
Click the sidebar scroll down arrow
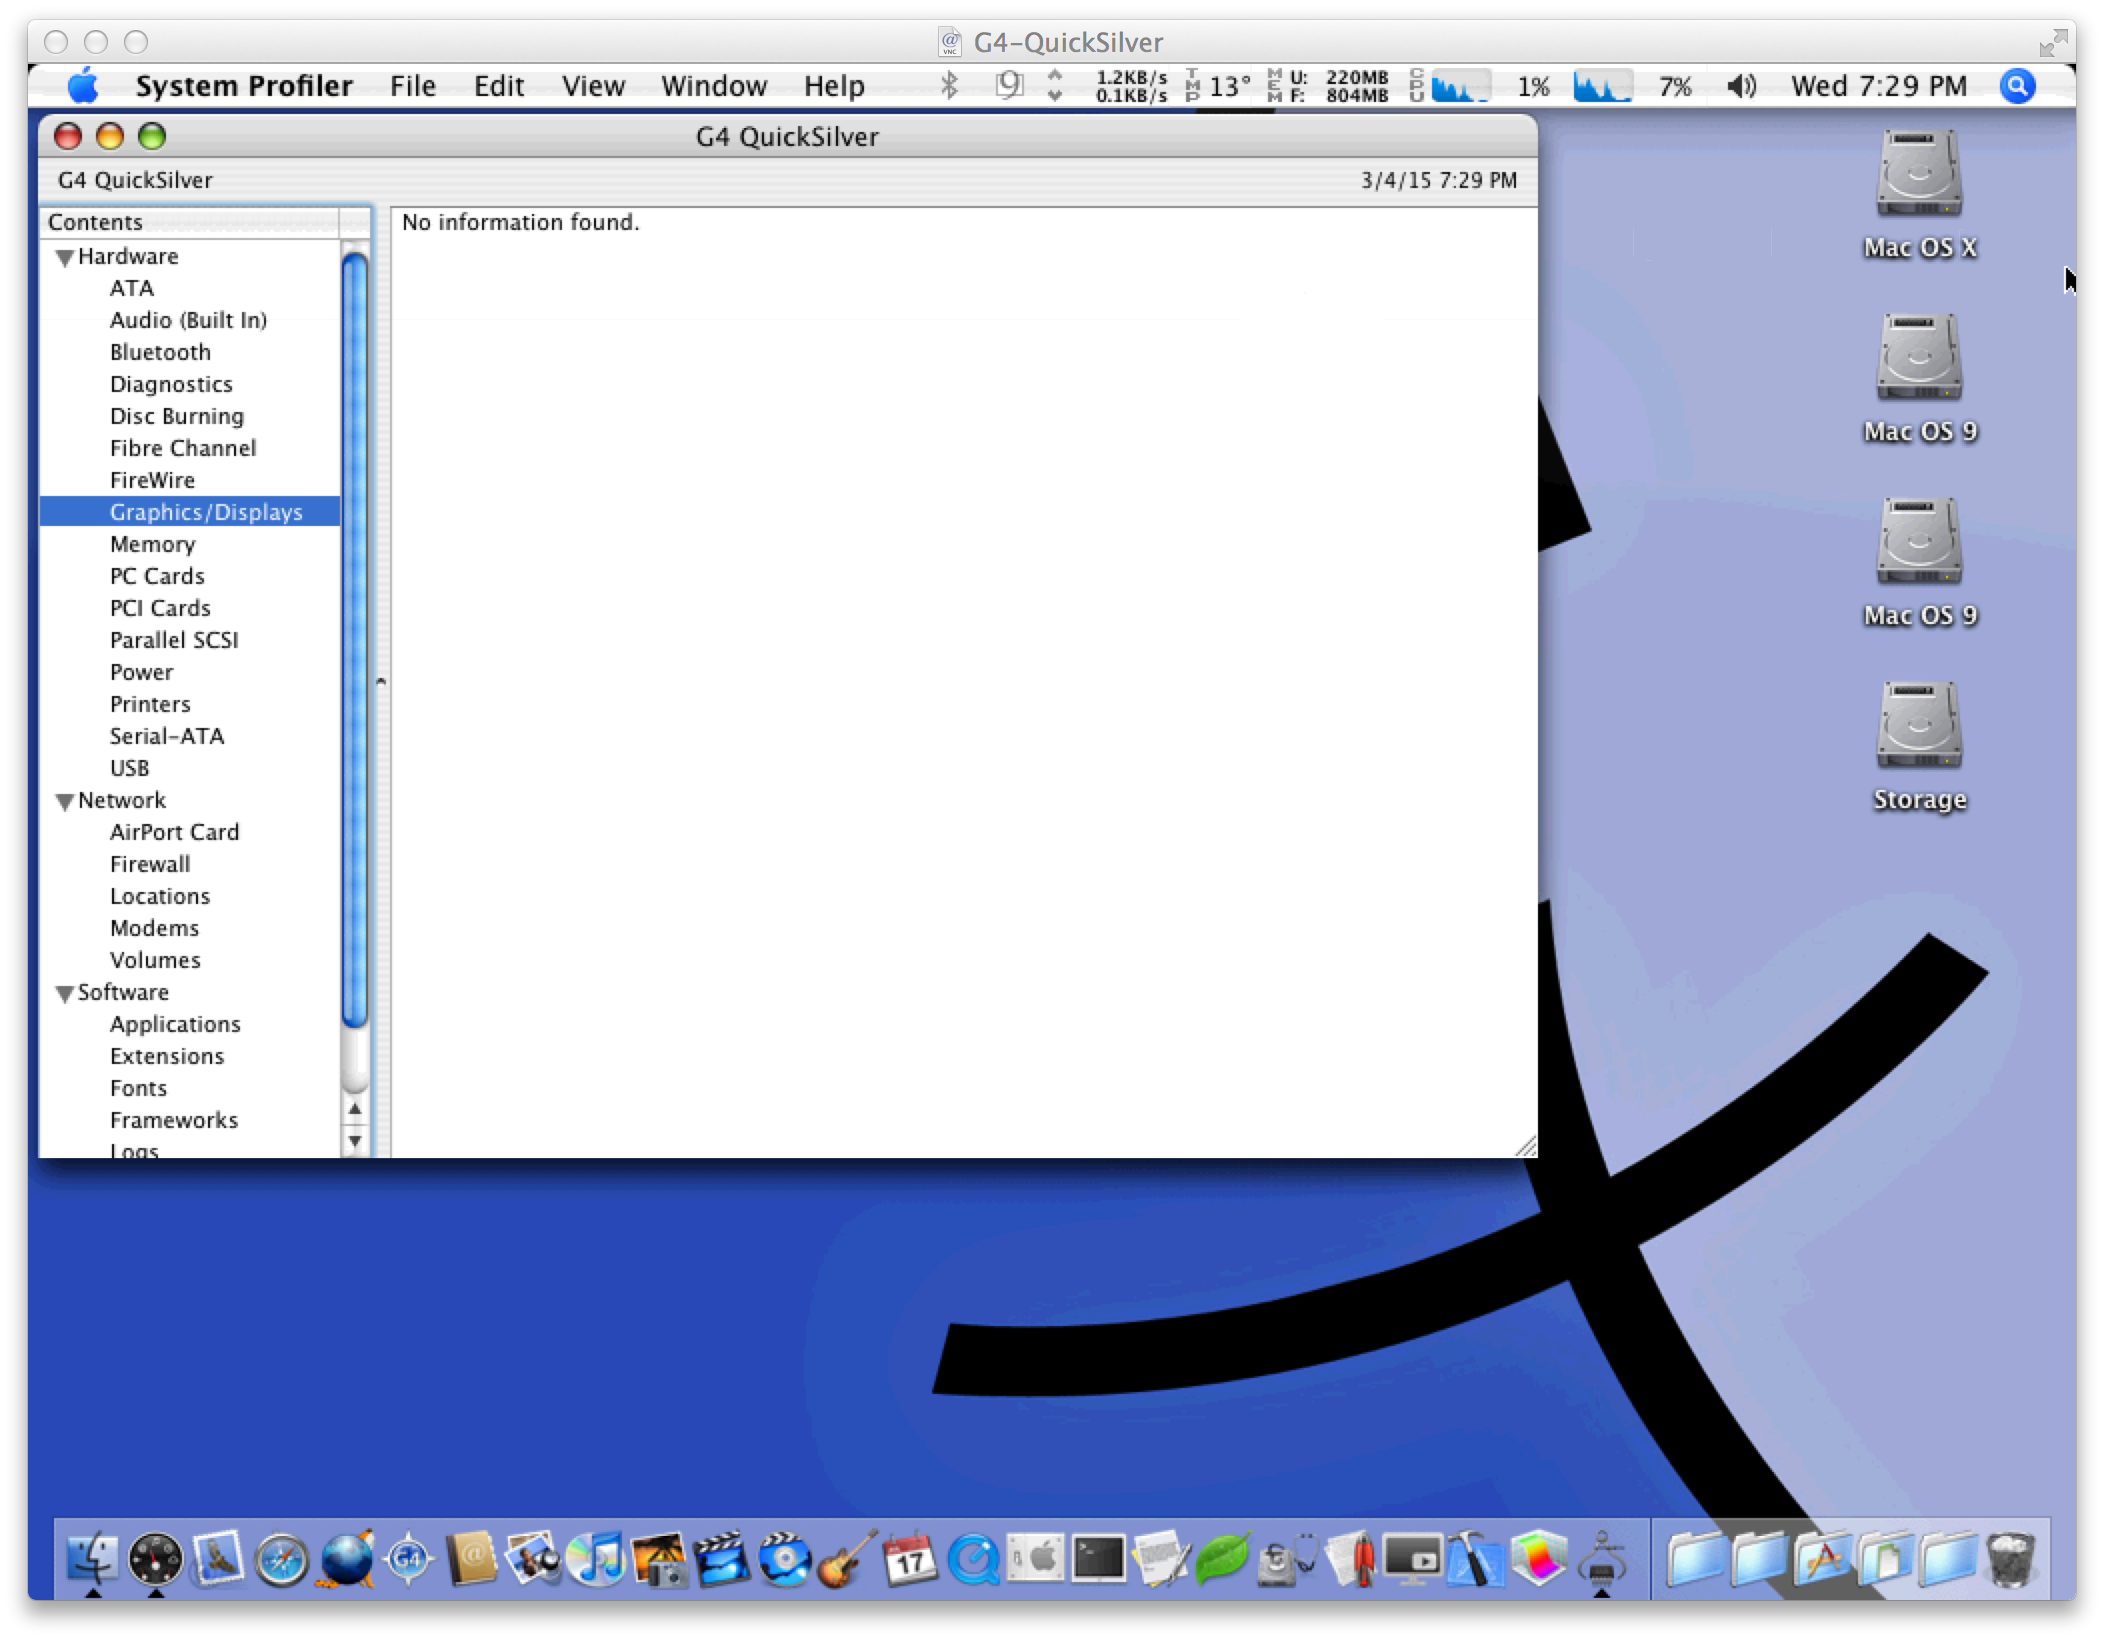pos(355,1141)
